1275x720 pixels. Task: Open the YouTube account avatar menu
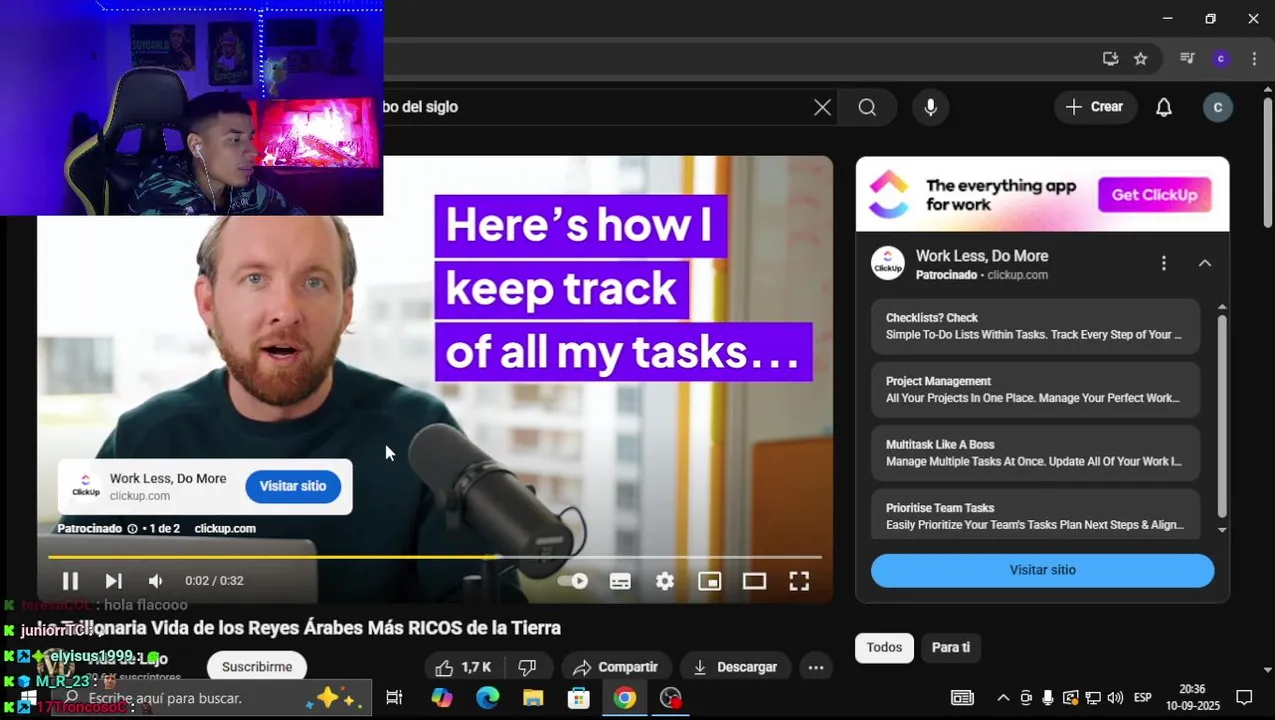[1217, 107]
